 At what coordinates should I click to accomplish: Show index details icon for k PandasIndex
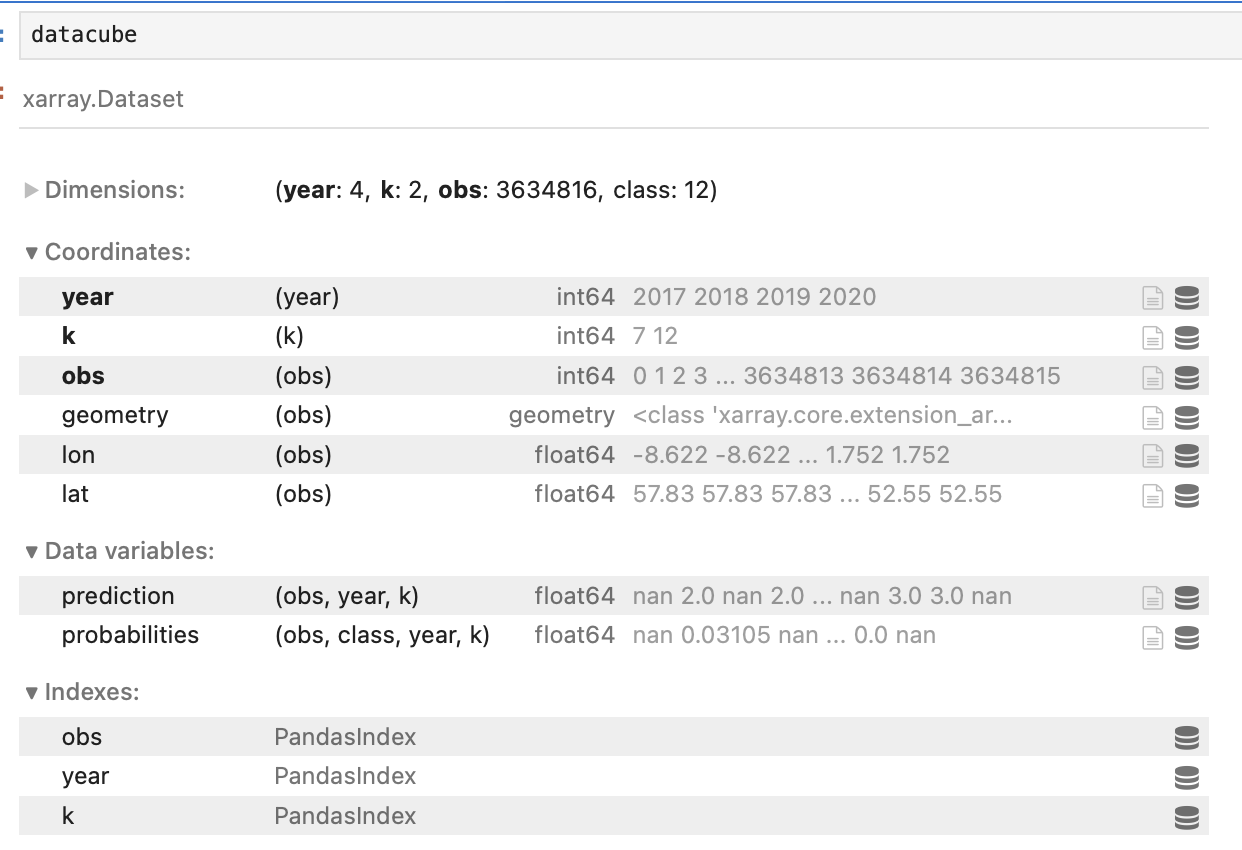(1186, 817)
